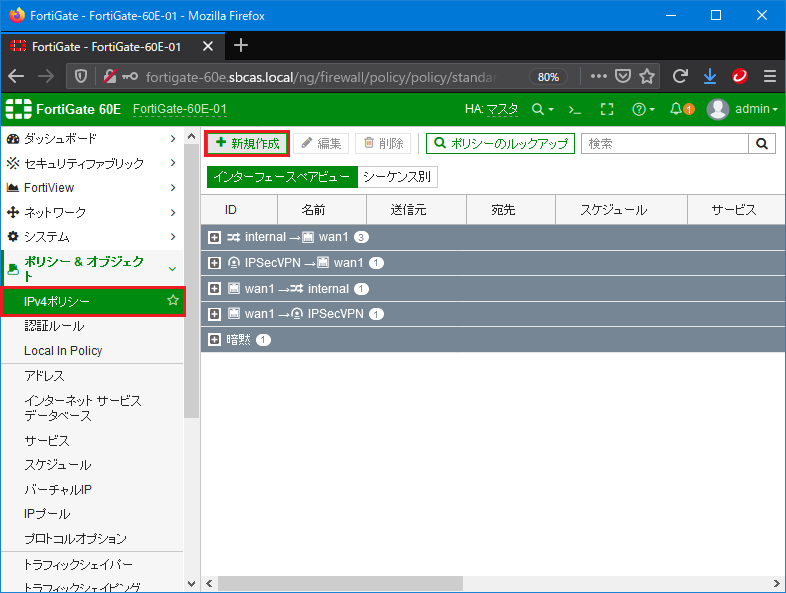
Task: Click the Trend Micro extension icon
Action: (740, 76)
